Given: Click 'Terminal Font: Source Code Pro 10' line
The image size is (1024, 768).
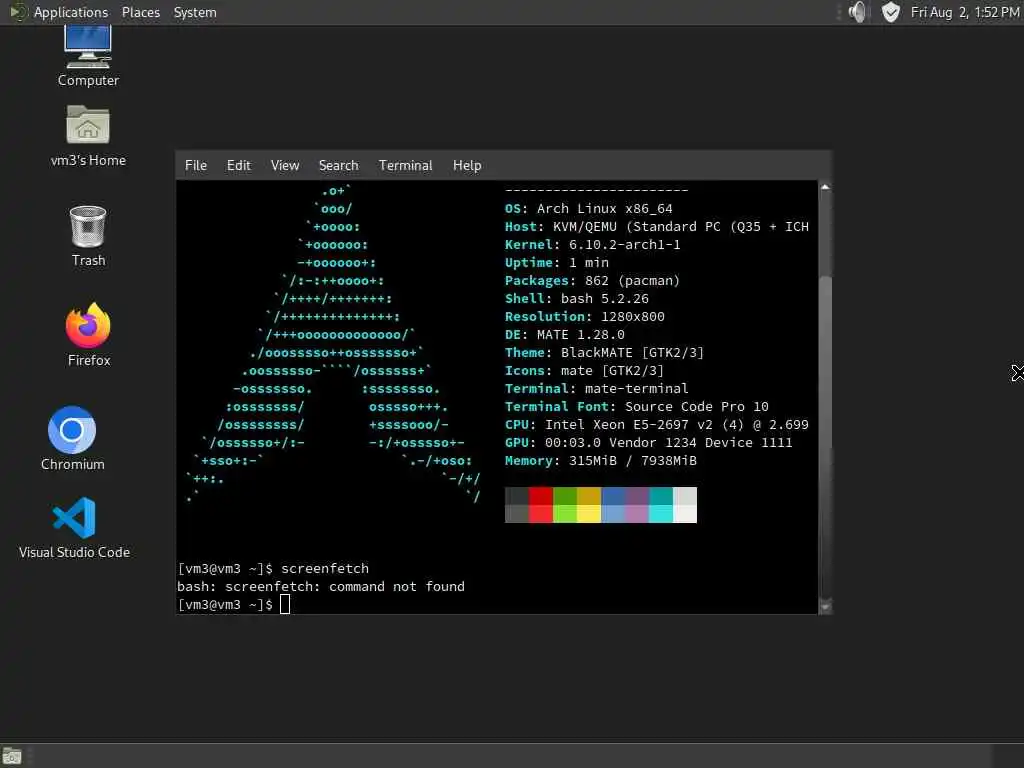Looking at the screenshot, I should coord(637,406).
